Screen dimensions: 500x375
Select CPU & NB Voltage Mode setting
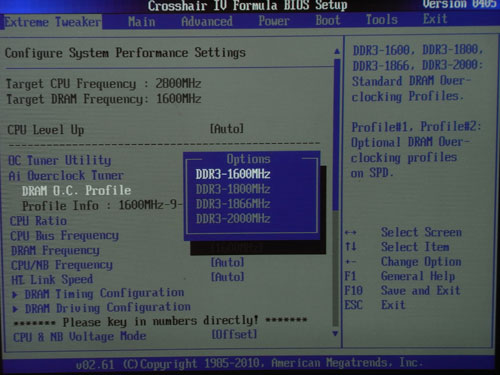coord(80,336)
